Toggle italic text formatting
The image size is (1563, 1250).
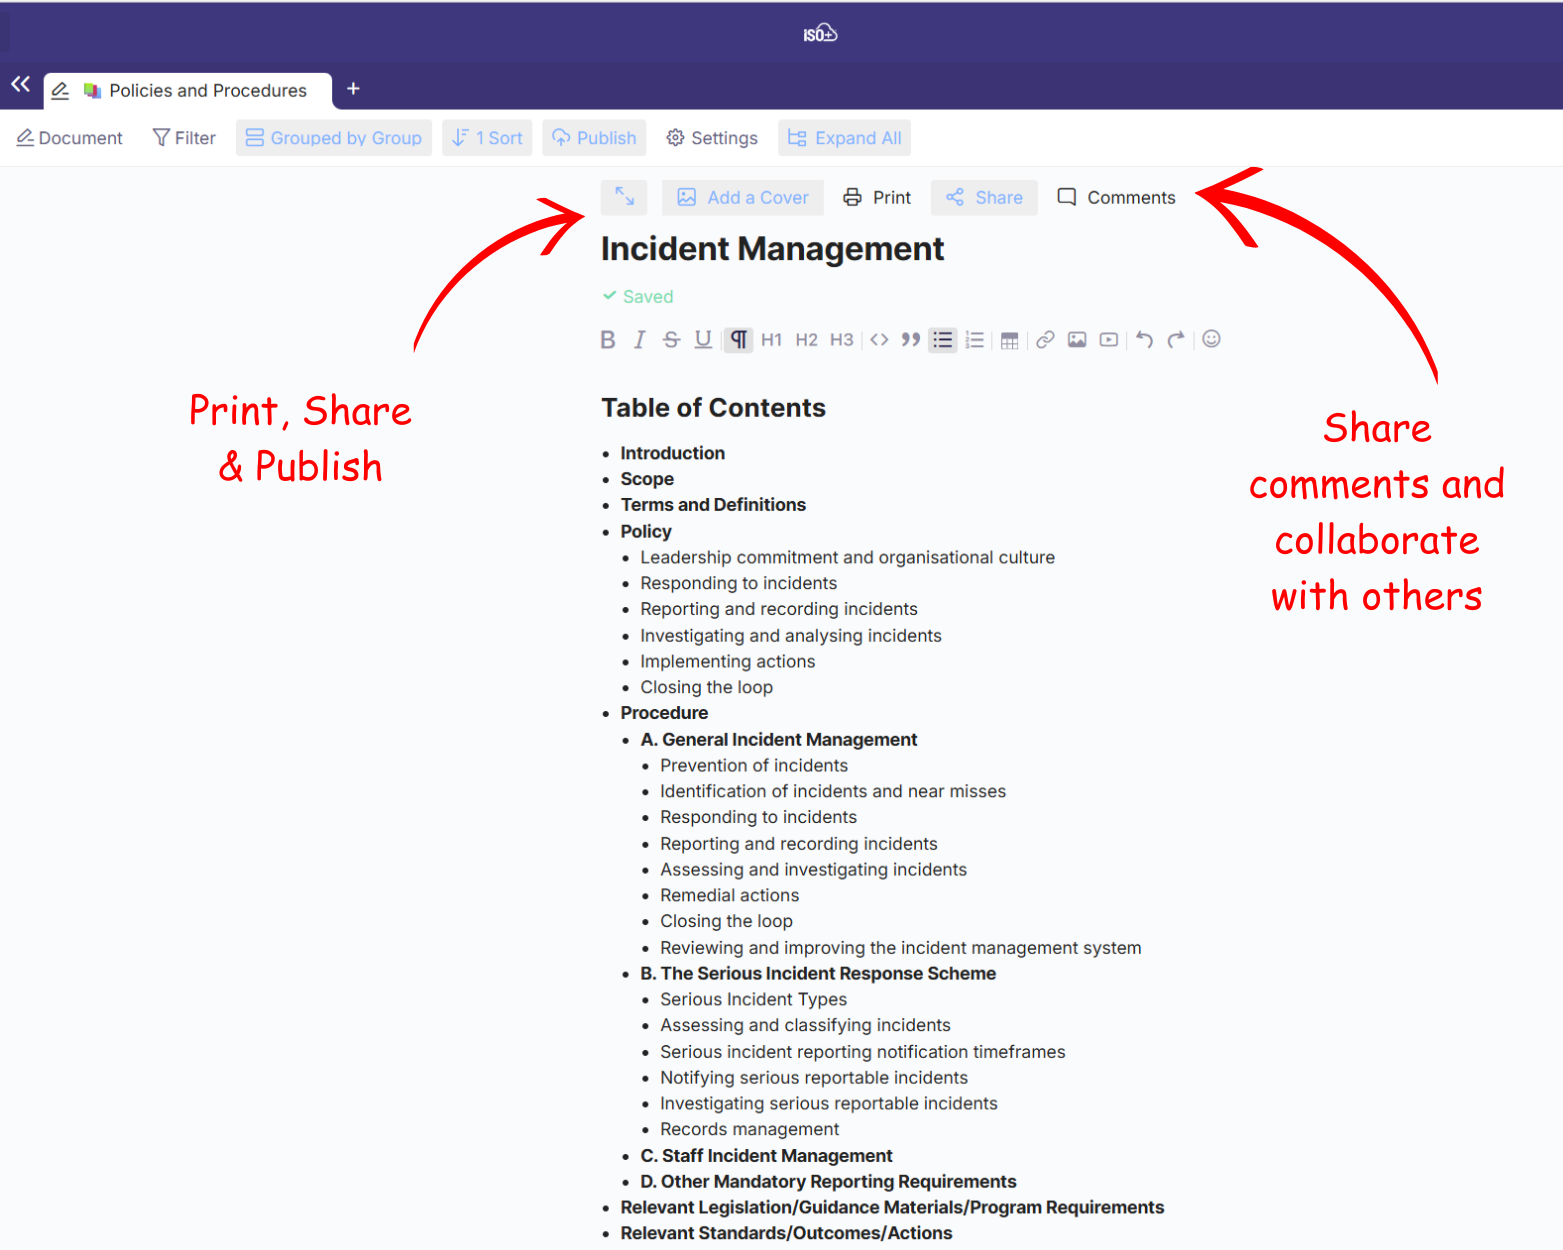[x=639, y=340]
